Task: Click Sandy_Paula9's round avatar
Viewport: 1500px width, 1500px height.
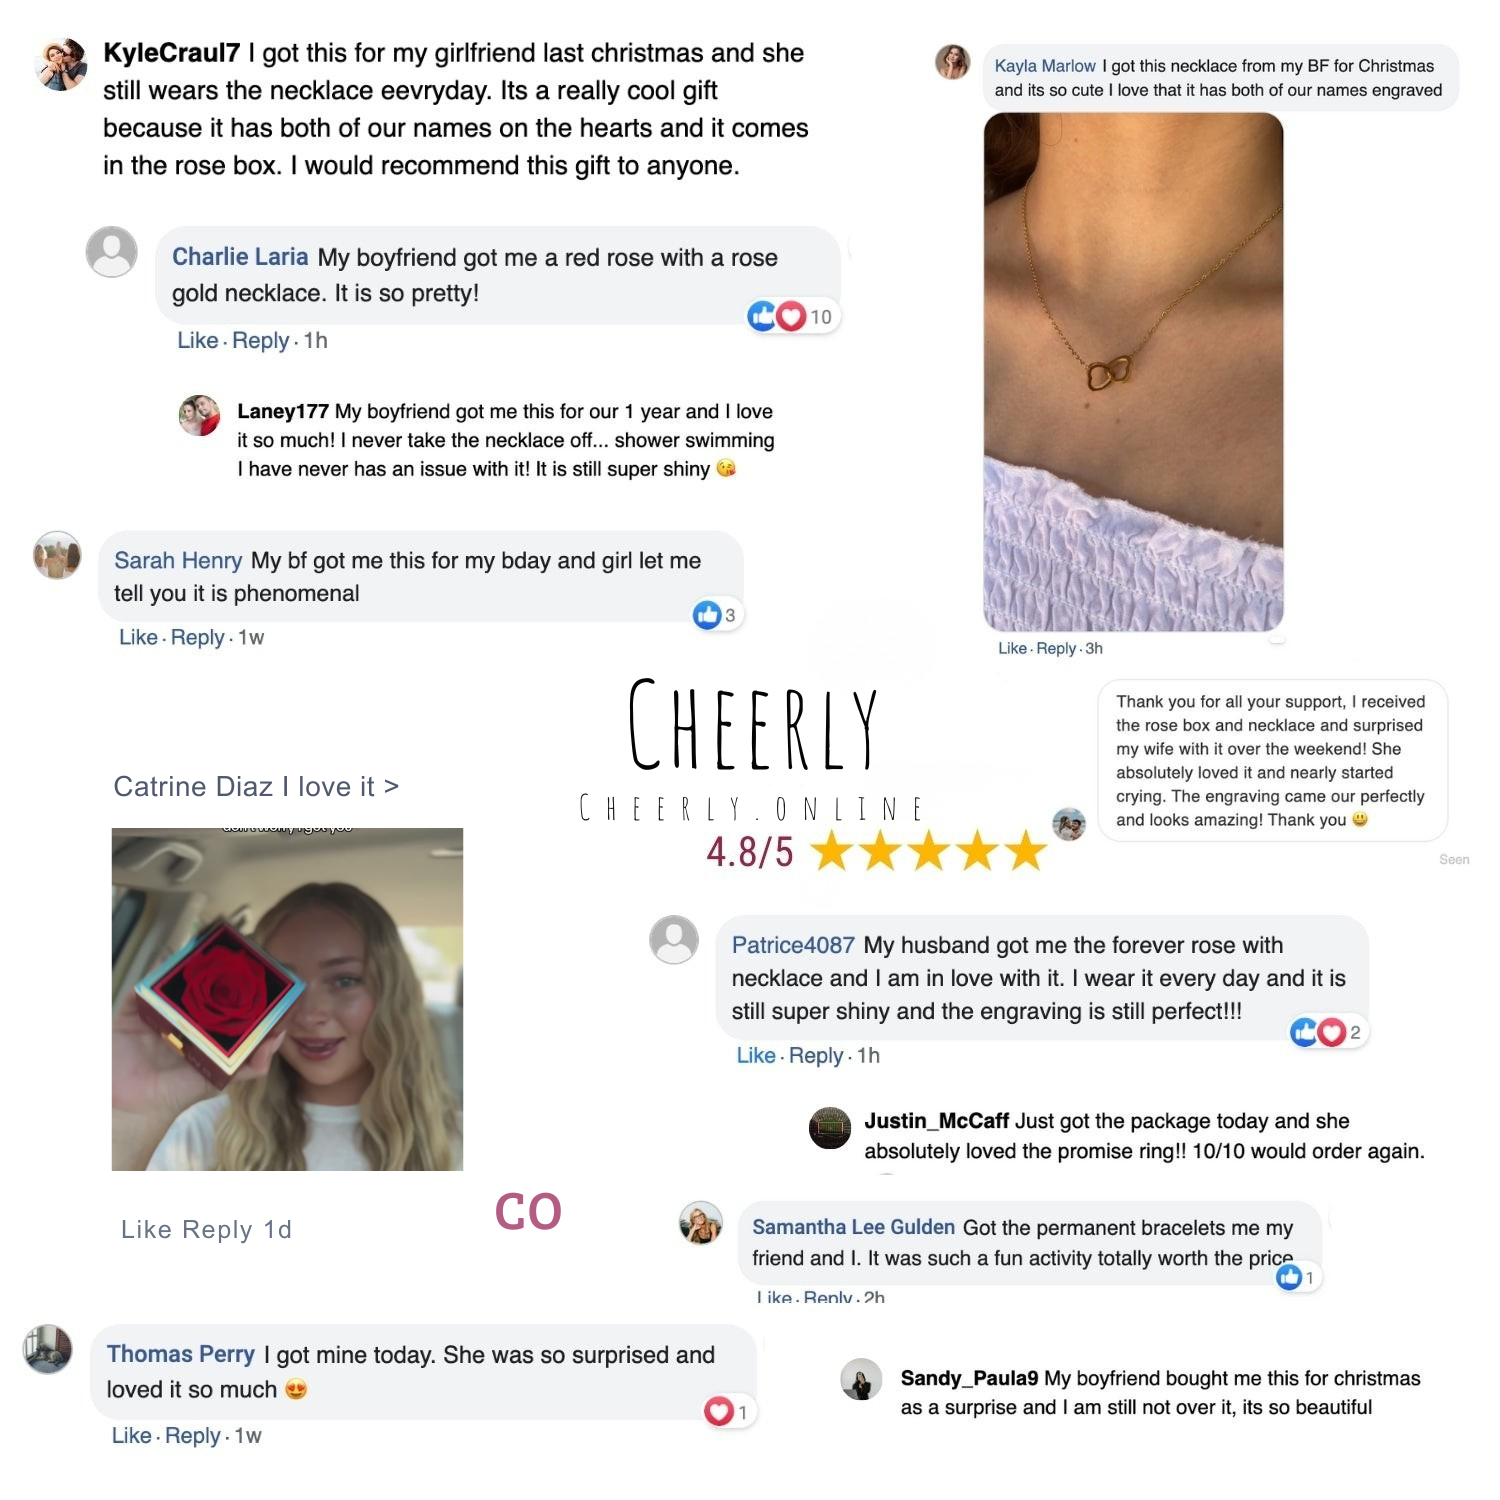Action: point(861,1379)
